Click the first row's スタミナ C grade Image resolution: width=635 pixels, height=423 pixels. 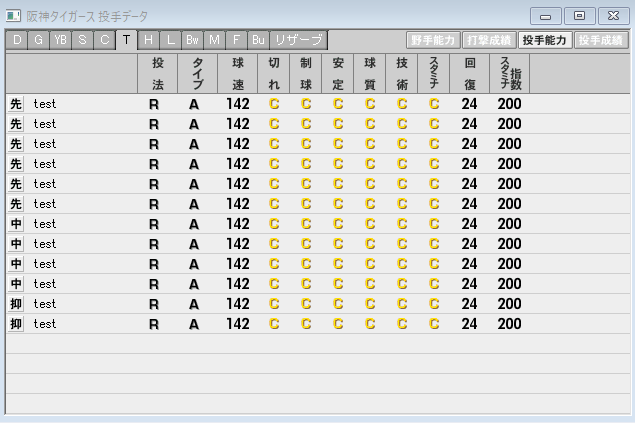tap(434, 104)
